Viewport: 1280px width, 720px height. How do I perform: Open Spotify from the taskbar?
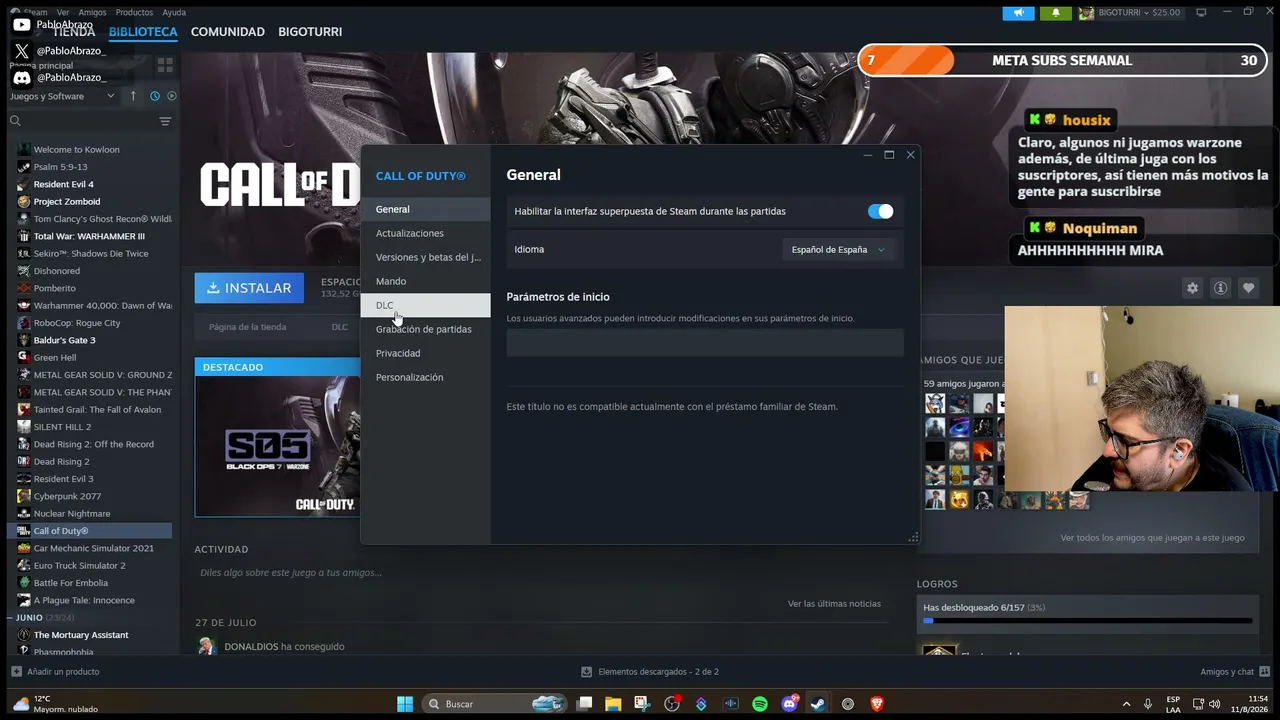pos(760,704)
